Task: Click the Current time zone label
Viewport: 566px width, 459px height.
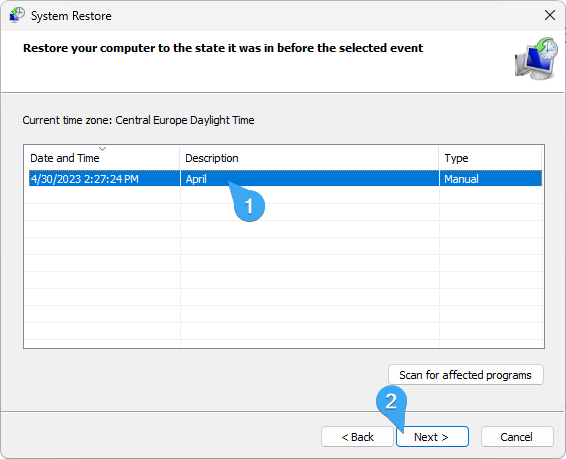Action: pos(138,120)
